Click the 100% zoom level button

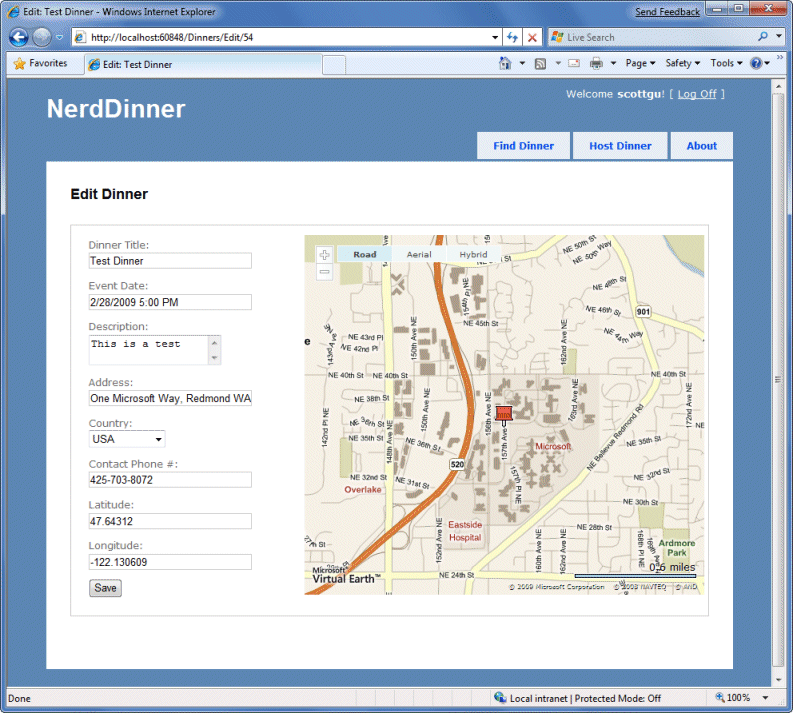tap(733, 698)
